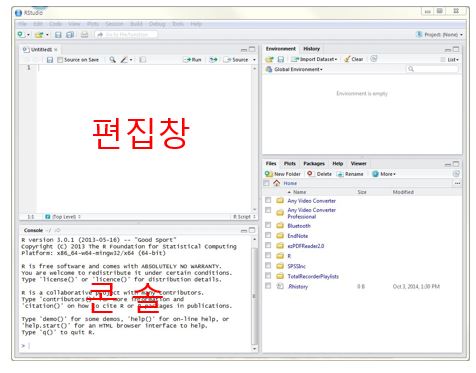Open the Global Environment dropdown
Screen dimensions: 476x373
pos(294,69)
